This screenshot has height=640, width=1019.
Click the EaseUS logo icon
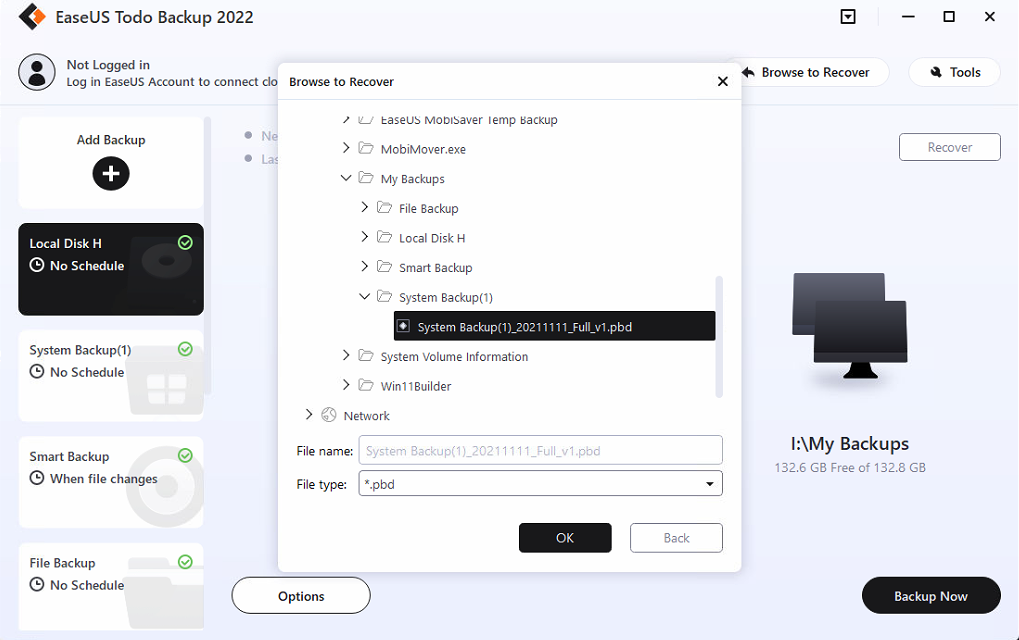tap(32, 17)
